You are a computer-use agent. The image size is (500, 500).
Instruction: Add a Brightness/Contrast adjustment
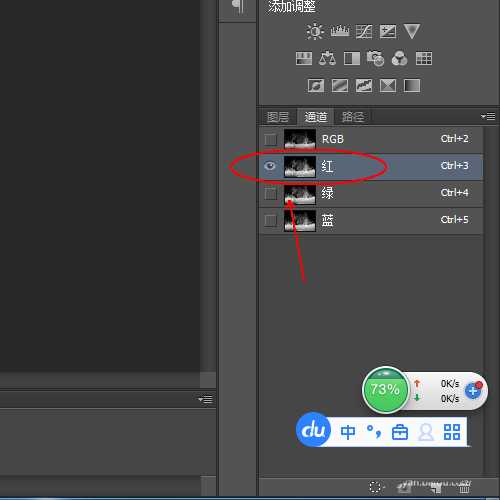click(x=315, y=32)
